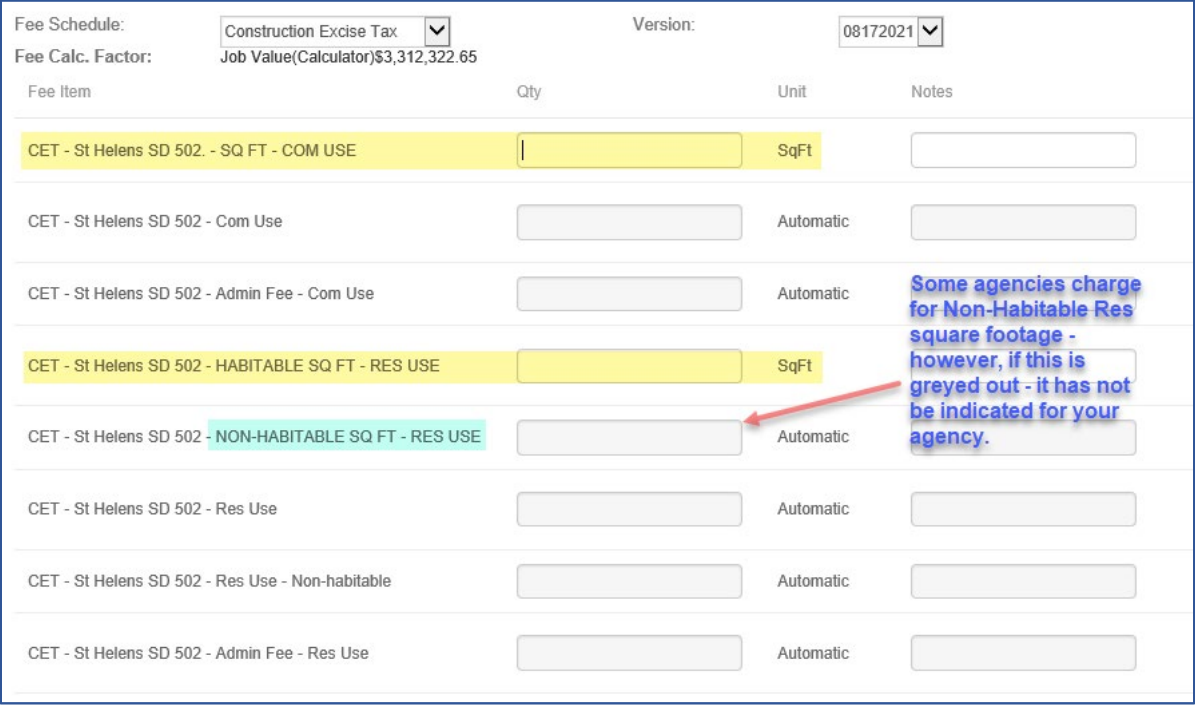Click Qty field for Admin Fee - Res Use
The image size is (1195, 705).
tap(629, 653)
